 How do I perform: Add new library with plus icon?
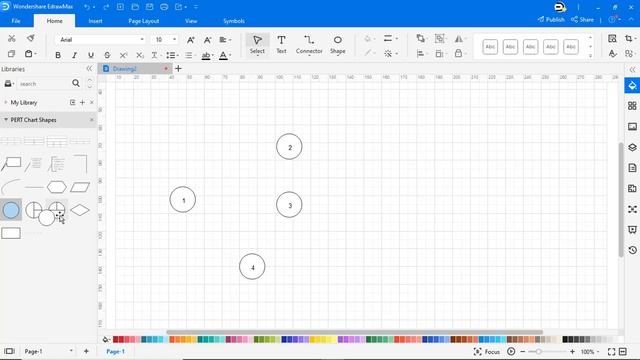(82, 102)
